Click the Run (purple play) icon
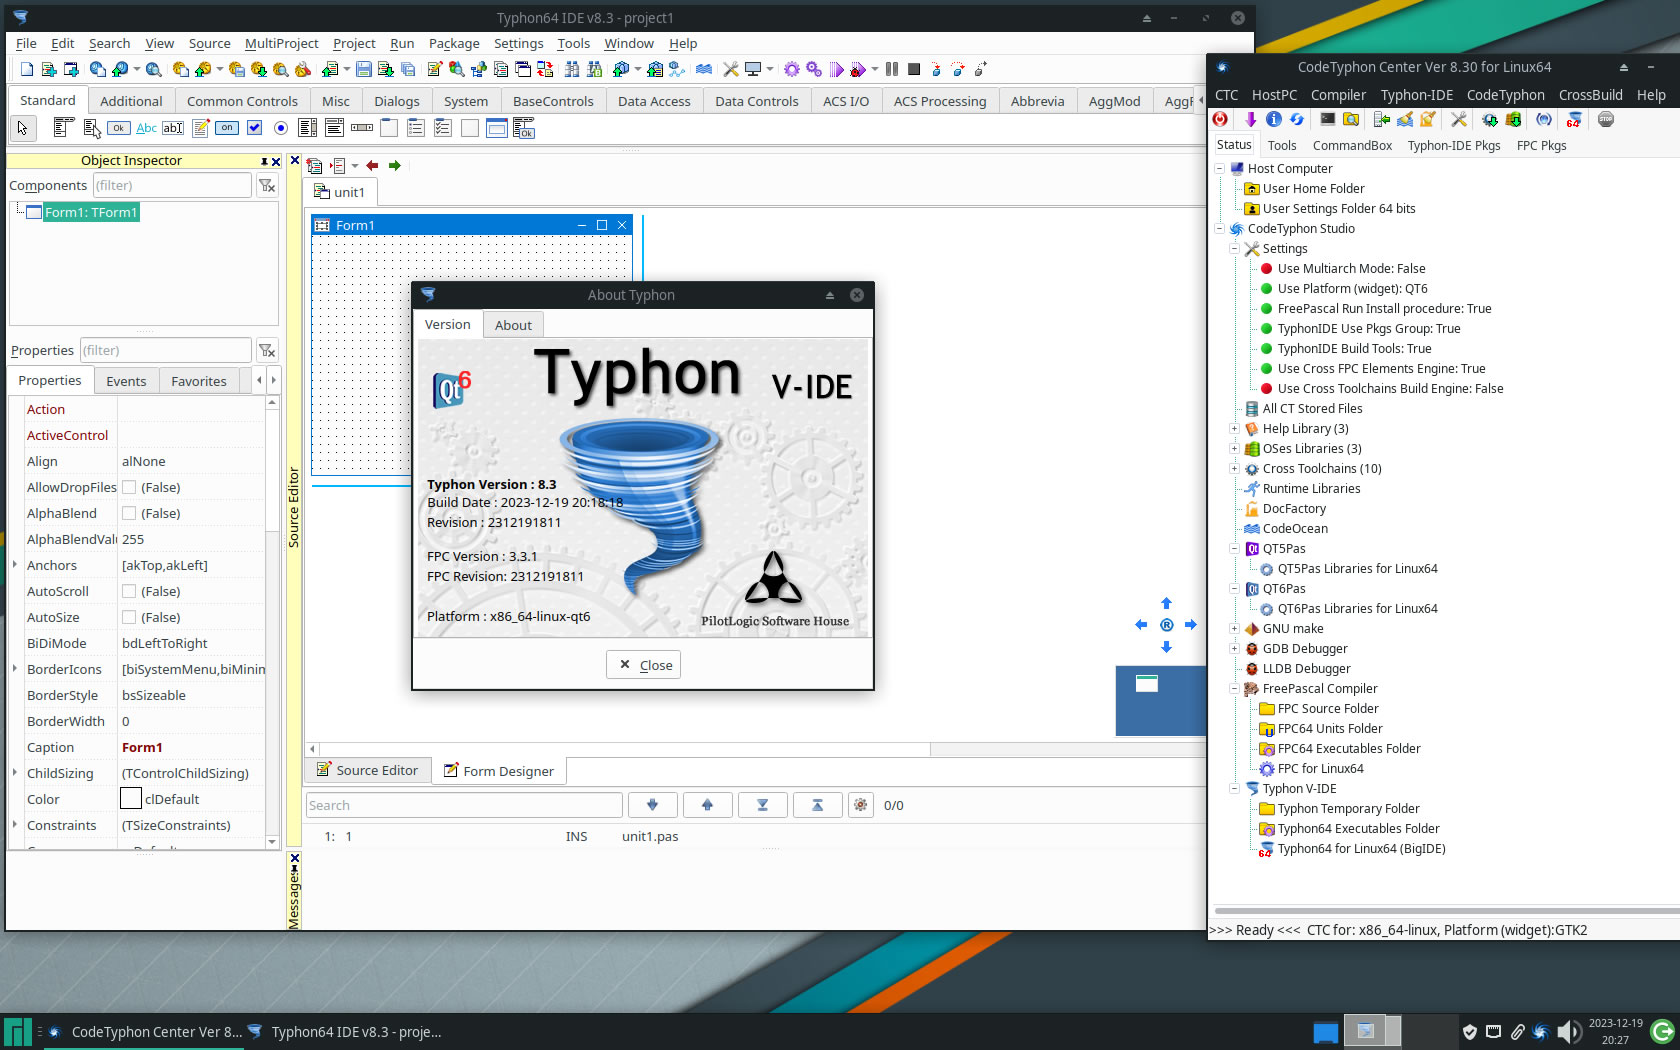This screenshot has height=1050, width=1680. pyautogui.click(x=836, y=69)
